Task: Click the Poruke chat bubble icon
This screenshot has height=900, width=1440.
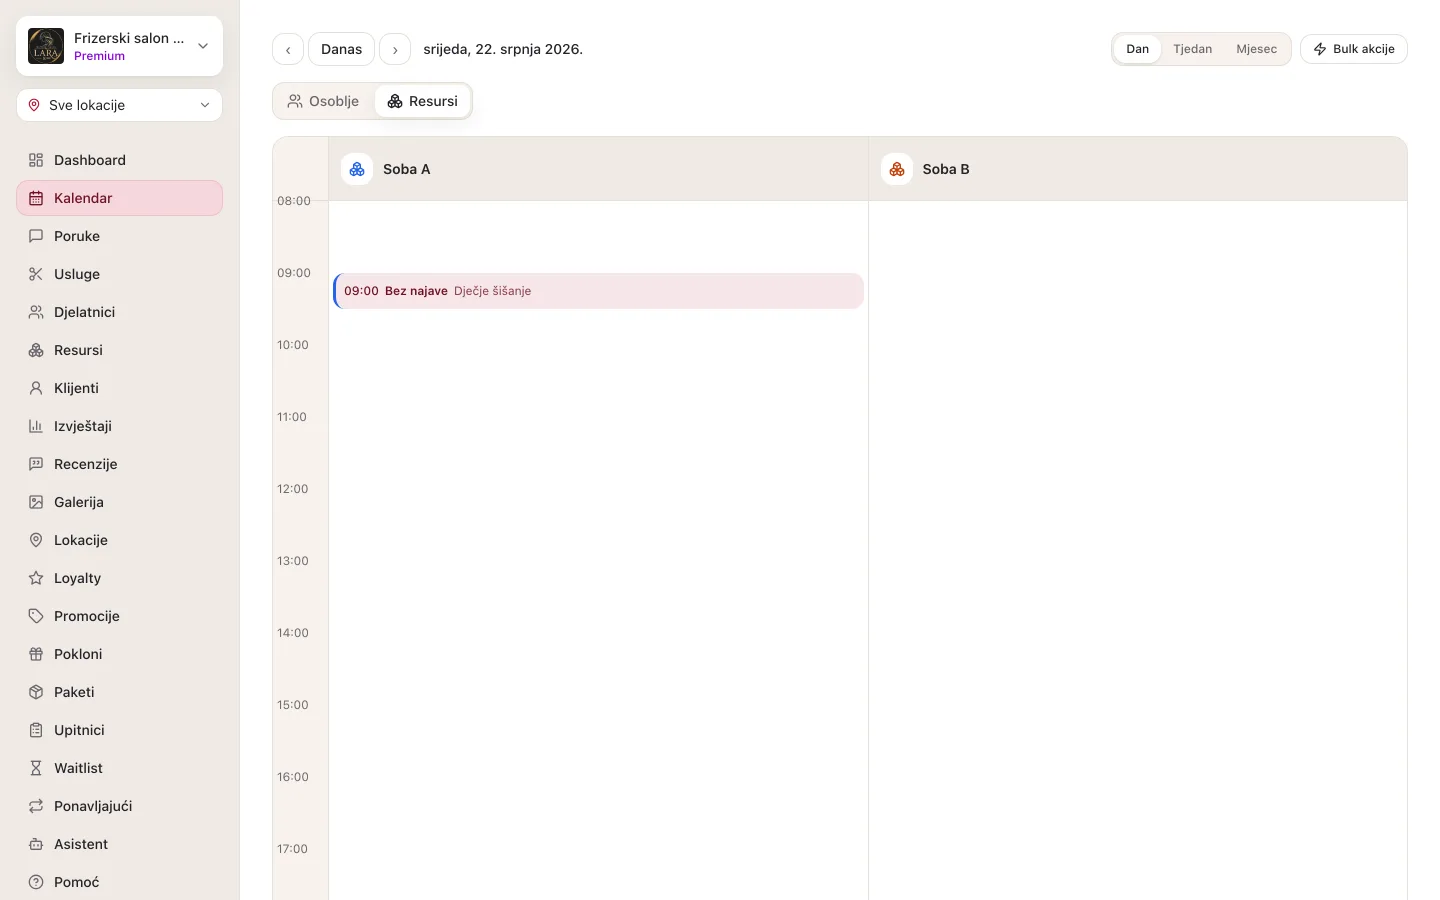Action: click(x=36, y=236)
